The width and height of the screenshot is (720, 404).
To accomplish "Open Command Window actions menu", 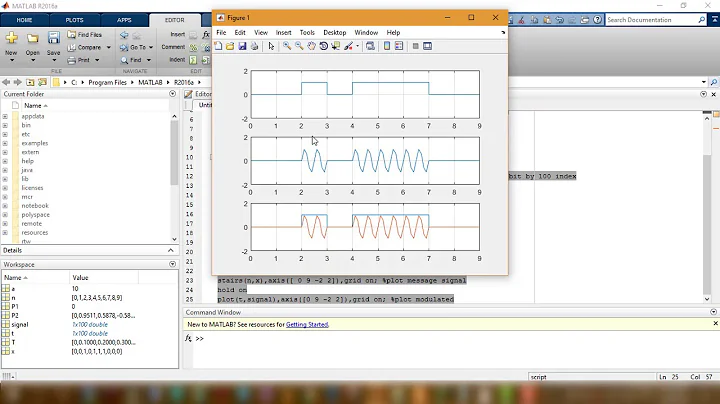I will 713,312.
